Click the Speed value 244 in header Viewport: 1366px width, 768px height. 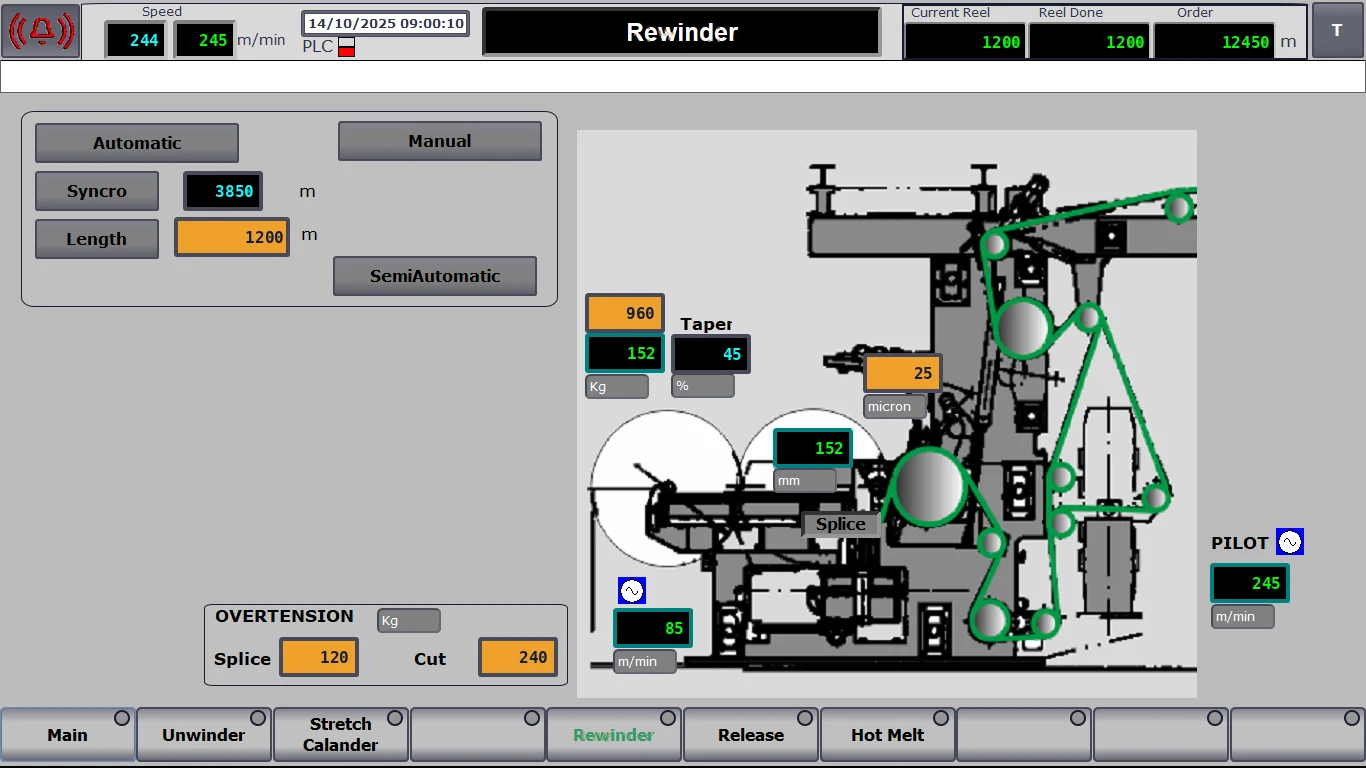tap(136, 40)
